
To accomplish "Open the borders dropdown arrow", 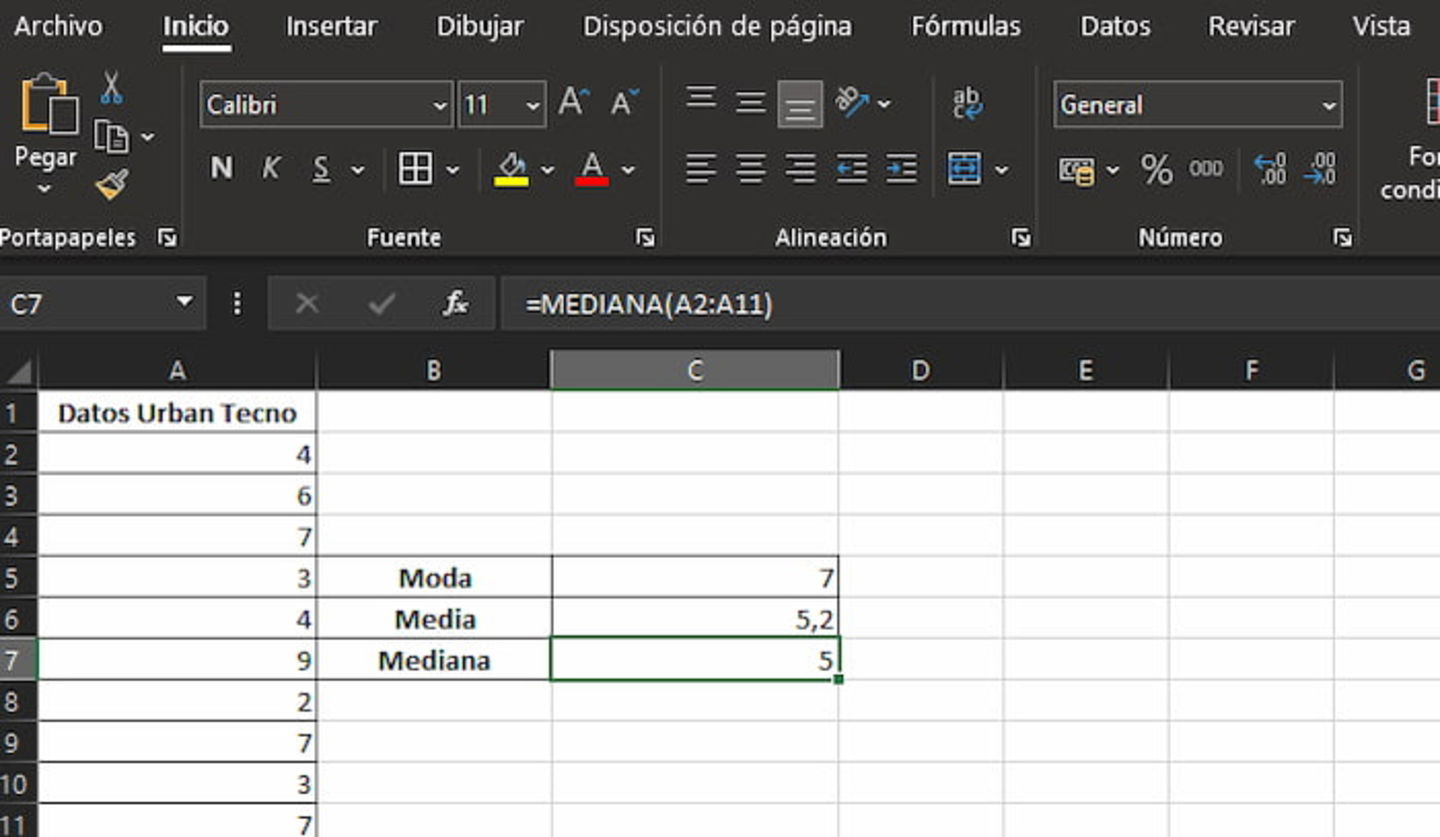I will 453,170.
